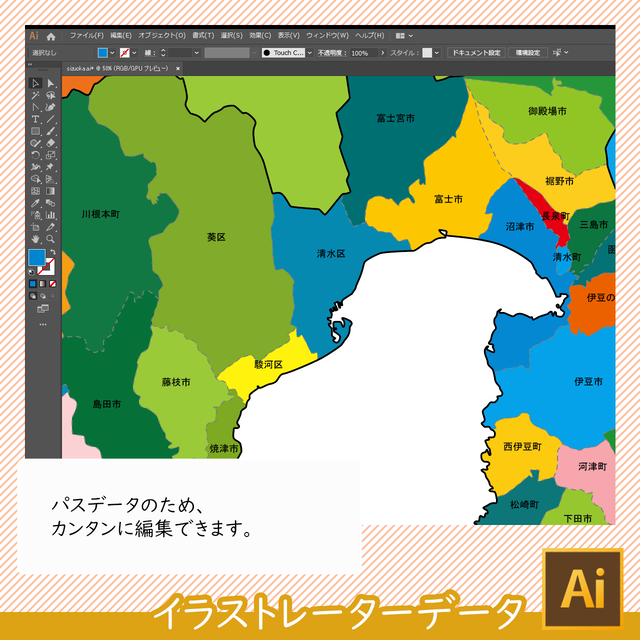This screenshot has height=640, width=640.
Task: Enable Draw Normal mode
Action: (x=33, y=296)
